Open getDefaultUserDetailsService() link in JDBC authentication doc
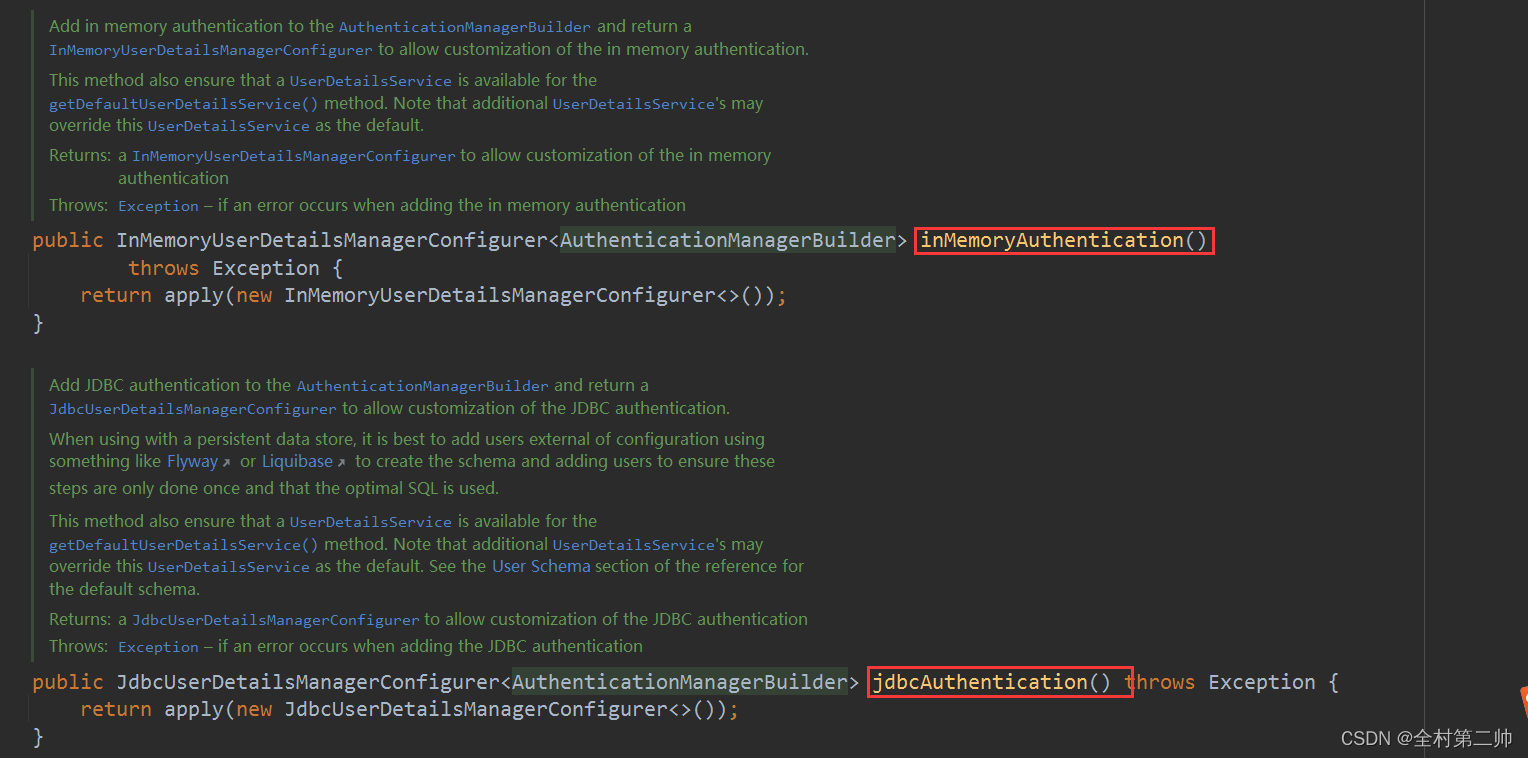Viewport: 1528px width, 758px height. click(x=184, y=545)
